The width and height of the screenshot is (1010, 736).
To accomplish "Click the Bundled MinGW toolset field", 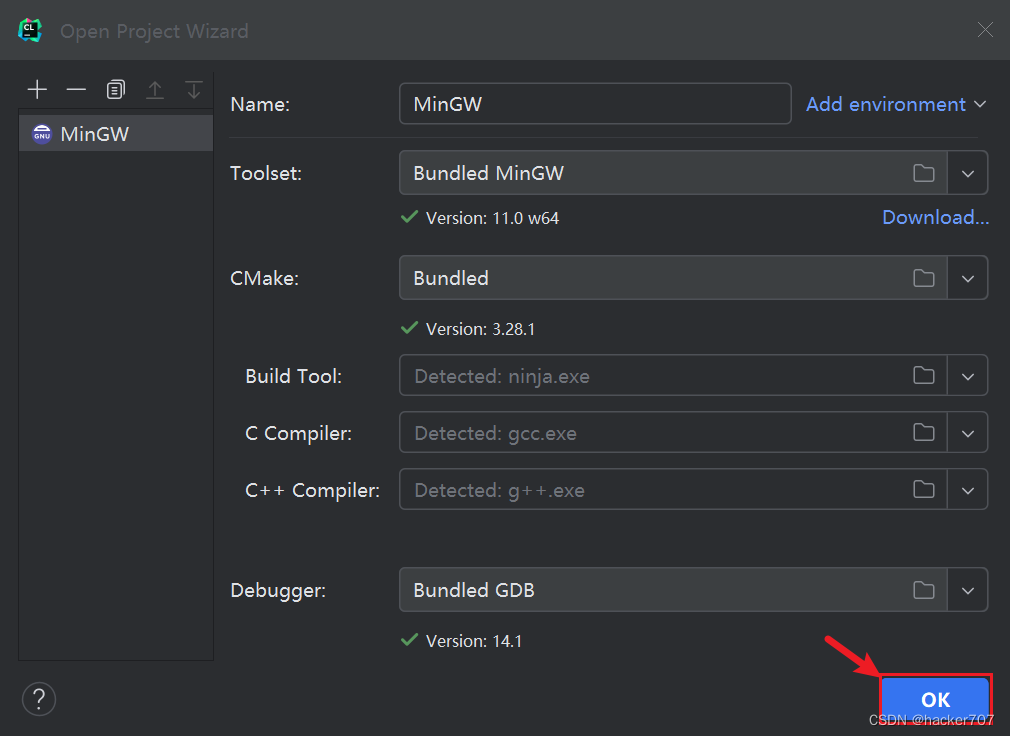I will (673, 173).
